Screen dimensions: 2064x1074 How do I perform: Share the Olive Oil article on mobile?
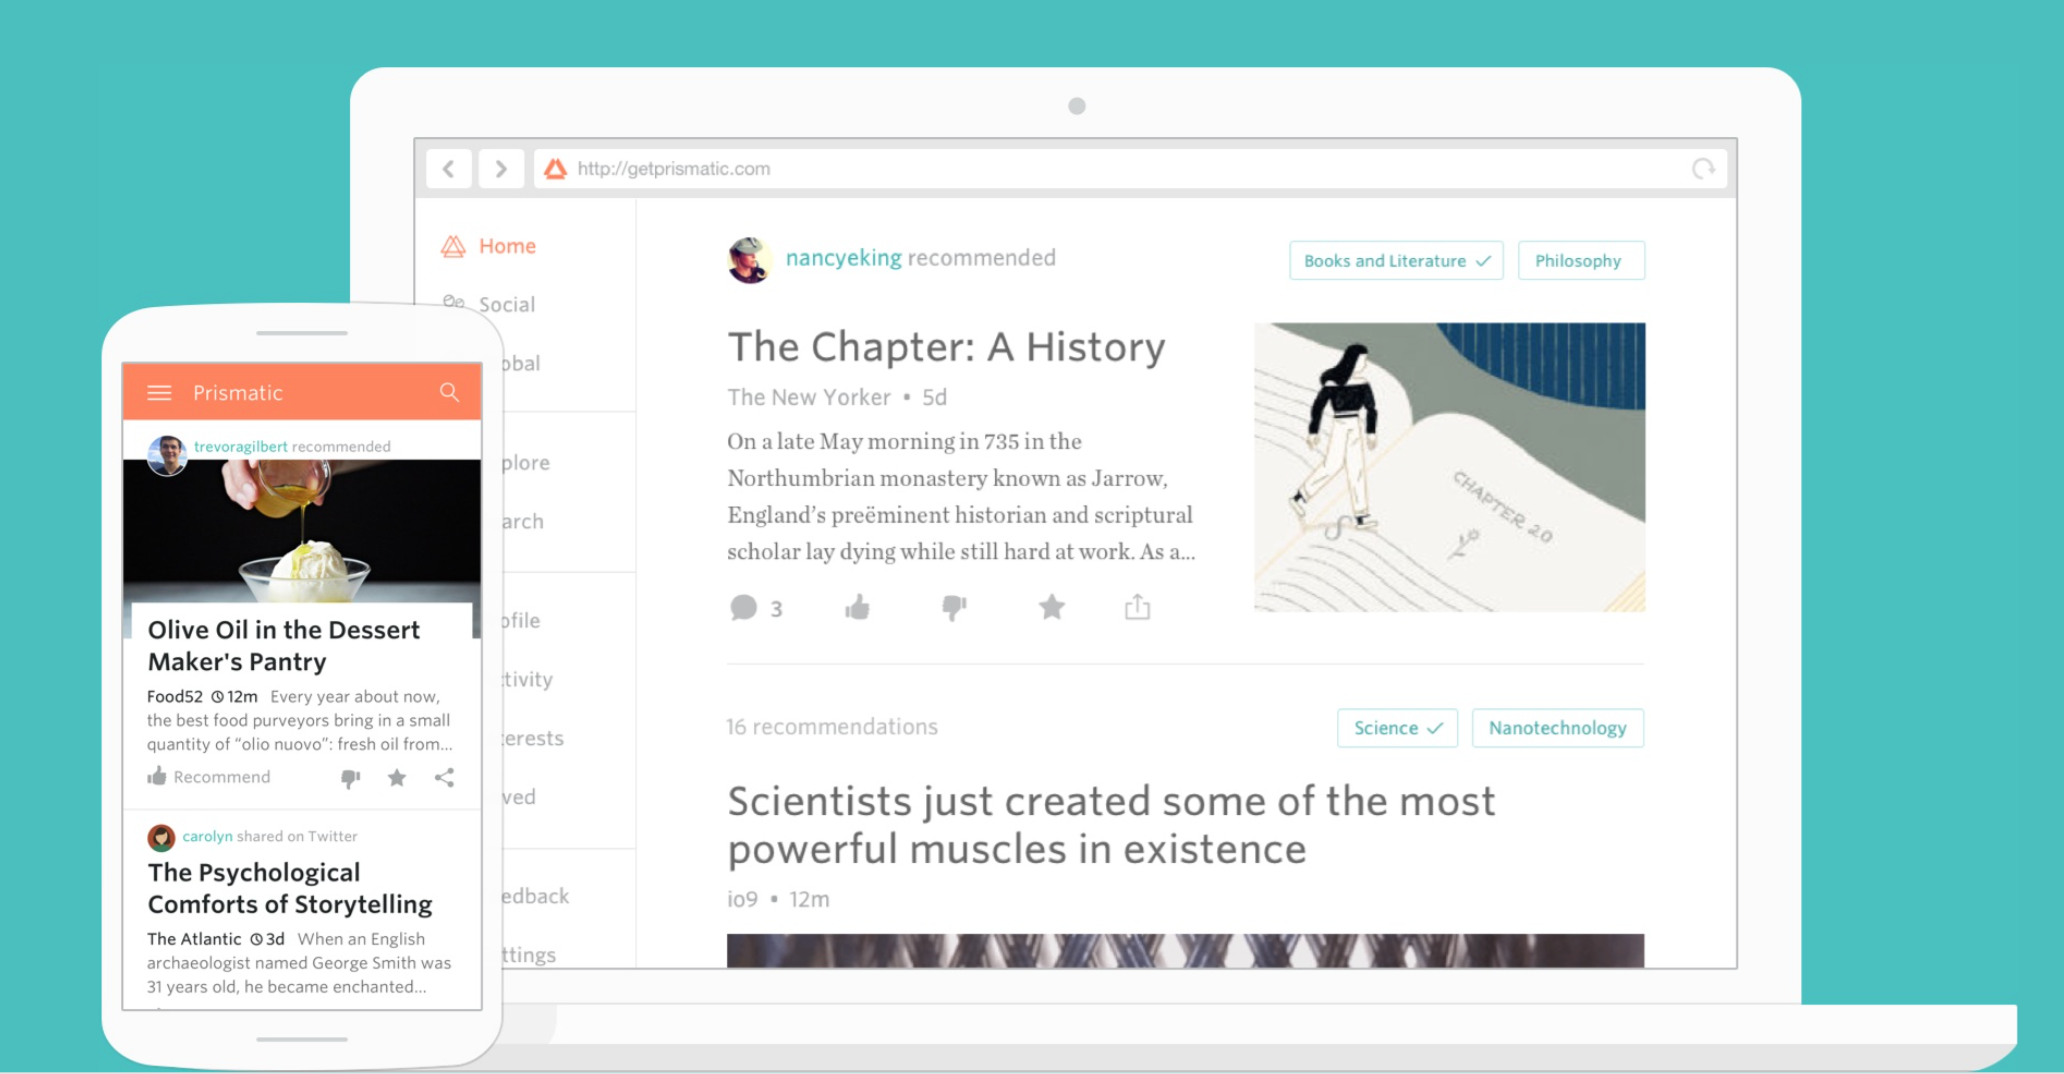444,778
